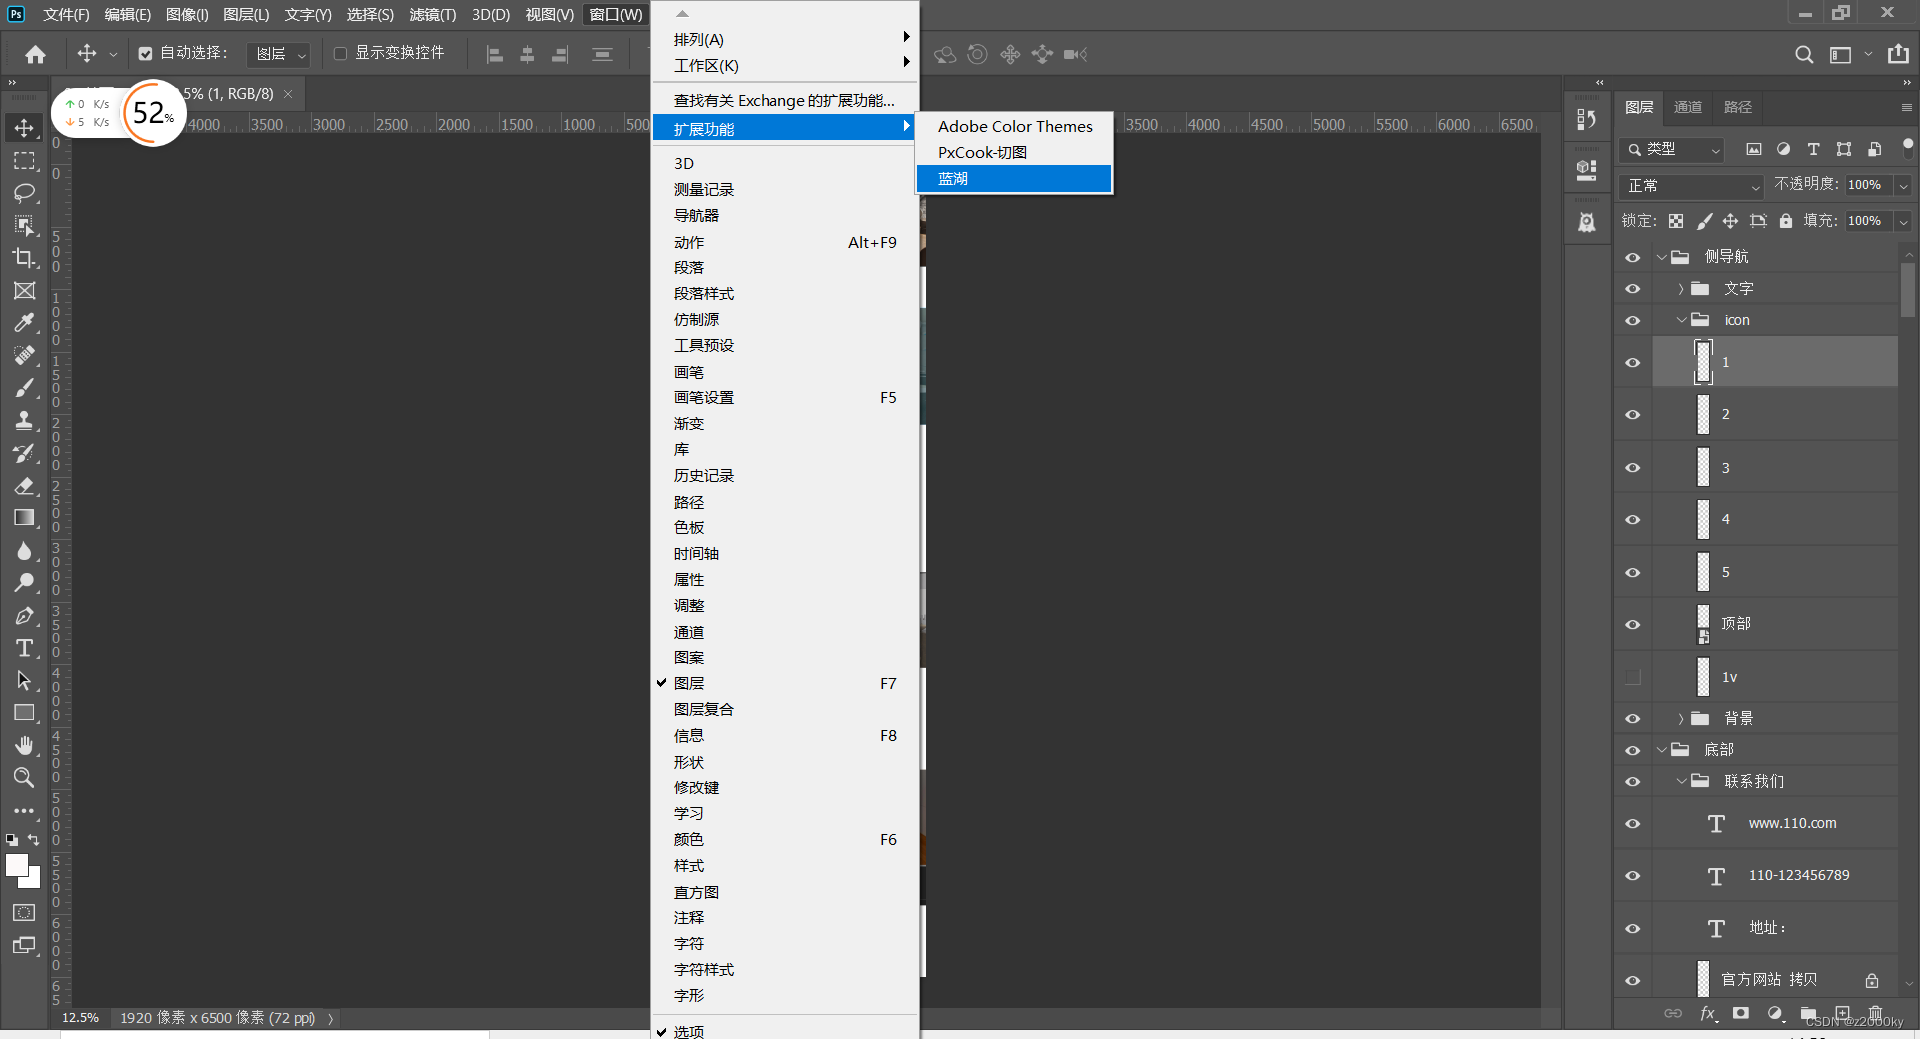Click the zoom level 12.5% field

pos(80,1018)
